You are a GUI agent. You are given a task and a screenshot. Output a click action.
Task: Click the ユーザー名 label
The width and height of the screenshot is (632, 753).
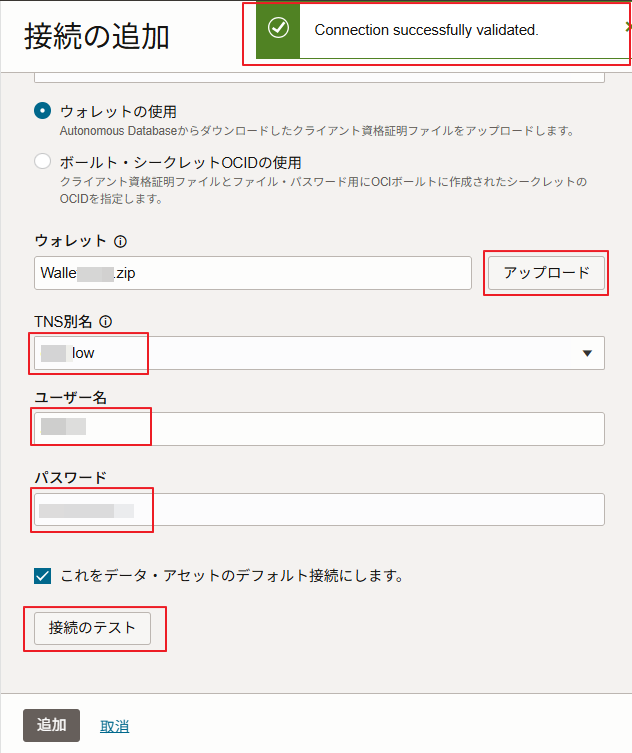[x=71, y=397]
